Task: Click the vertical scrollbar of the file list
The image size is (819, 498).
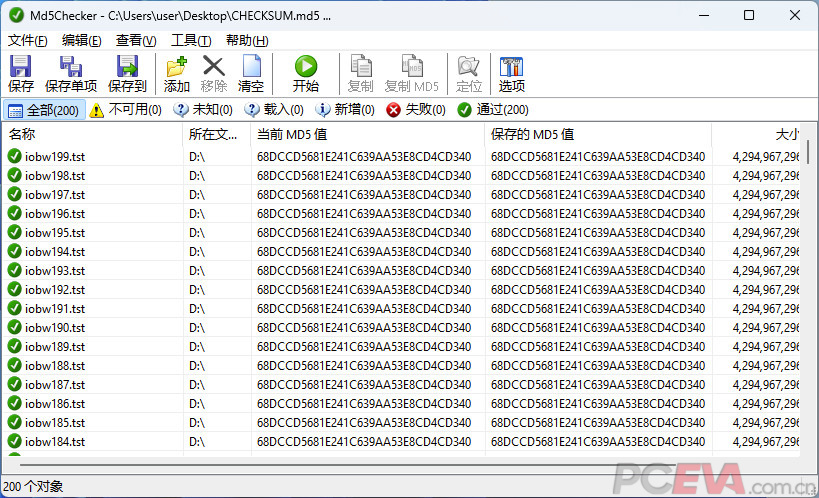Action: point(807,300)
